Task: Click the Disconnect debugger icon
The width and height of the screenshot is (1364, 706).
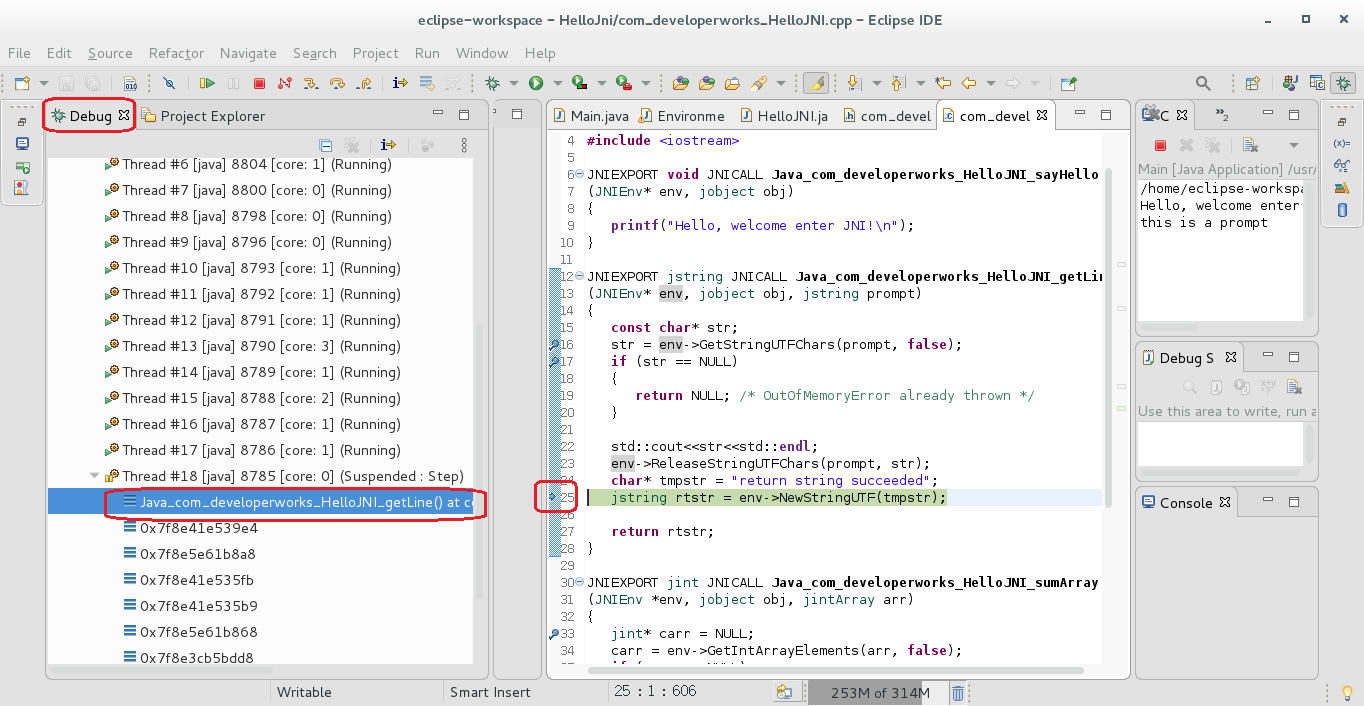Action: point(285,84)
